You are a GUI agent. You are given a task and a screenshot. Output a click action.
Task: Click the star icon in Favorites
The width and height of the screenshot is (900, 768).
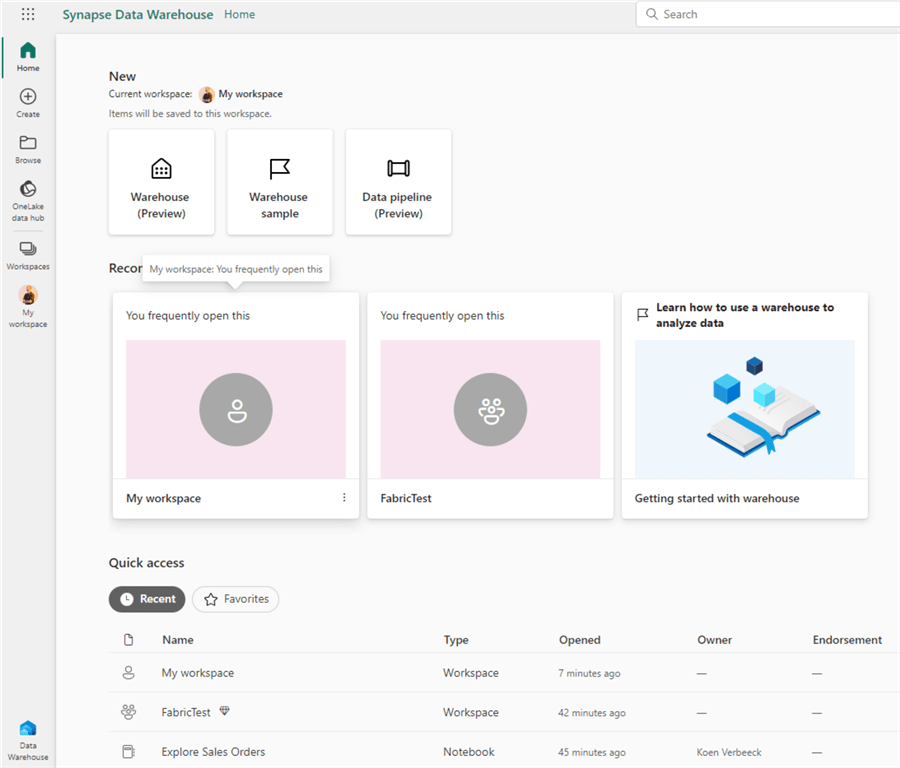pos(211,599)
